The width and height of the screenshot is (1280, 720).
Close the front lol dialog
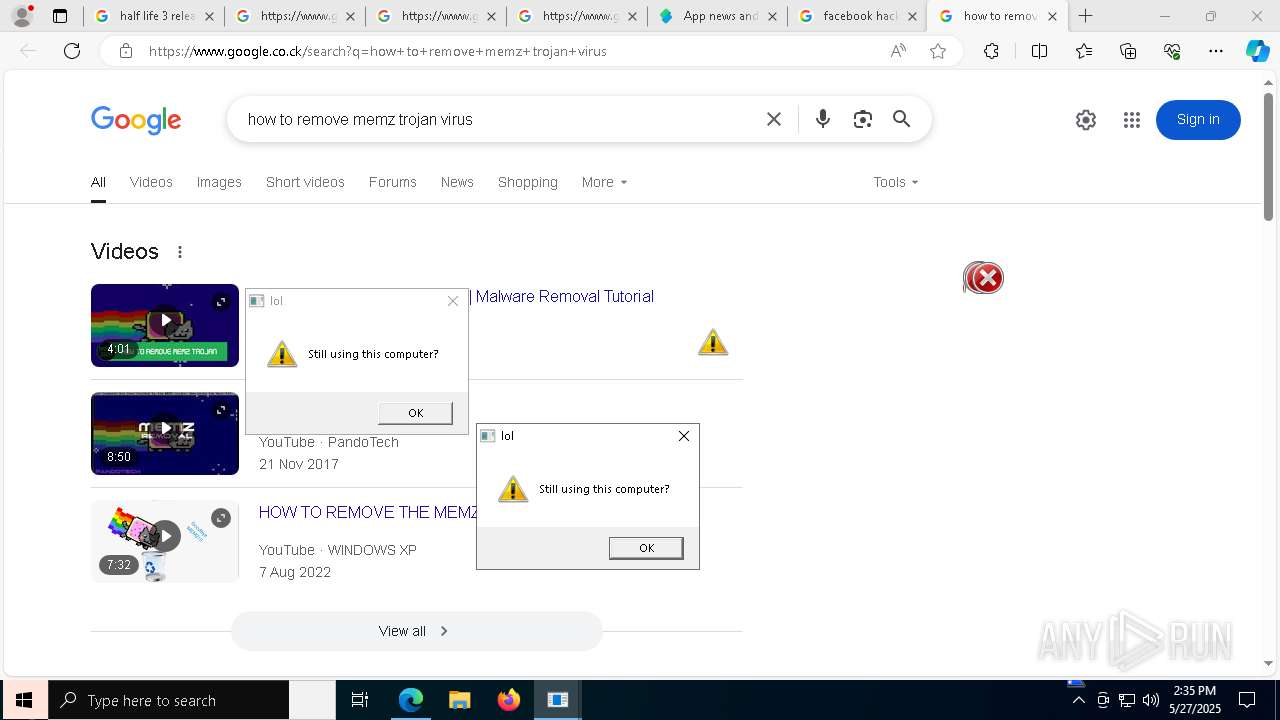[684, 436]
